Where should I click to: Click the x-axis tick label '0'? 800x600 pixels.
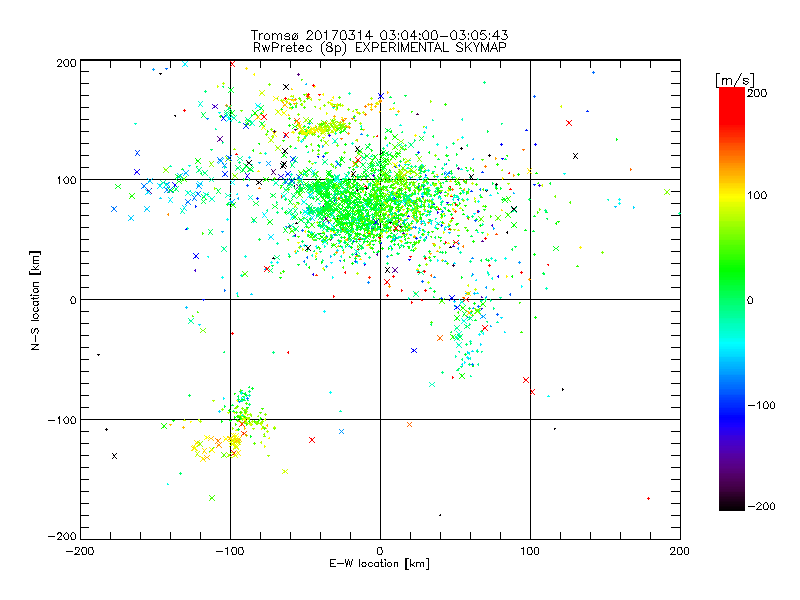click(380, 551)
